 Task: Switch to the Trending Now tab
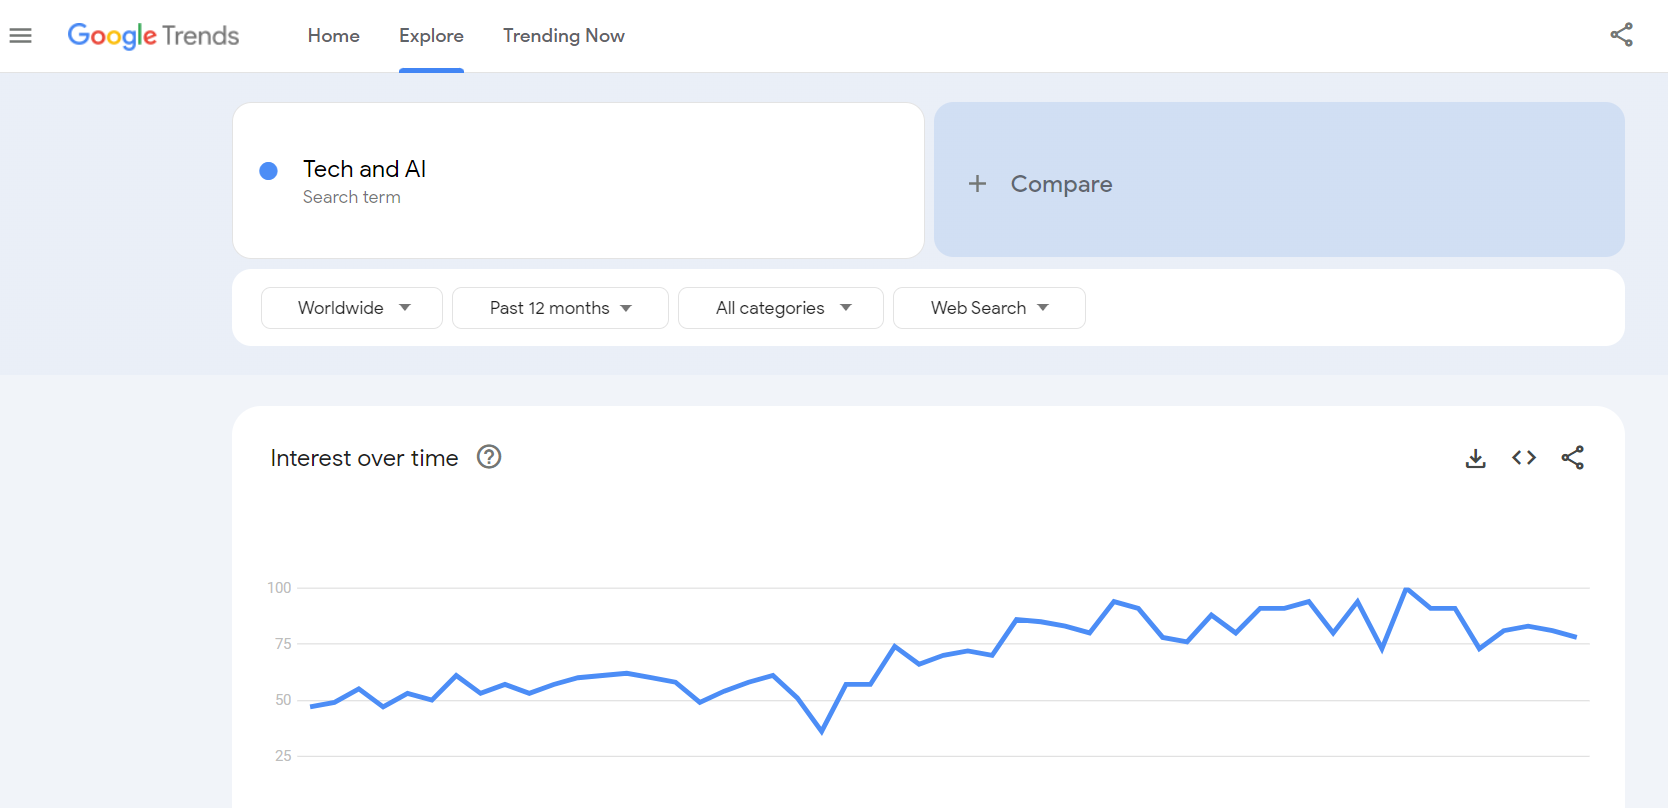point(563,36)
